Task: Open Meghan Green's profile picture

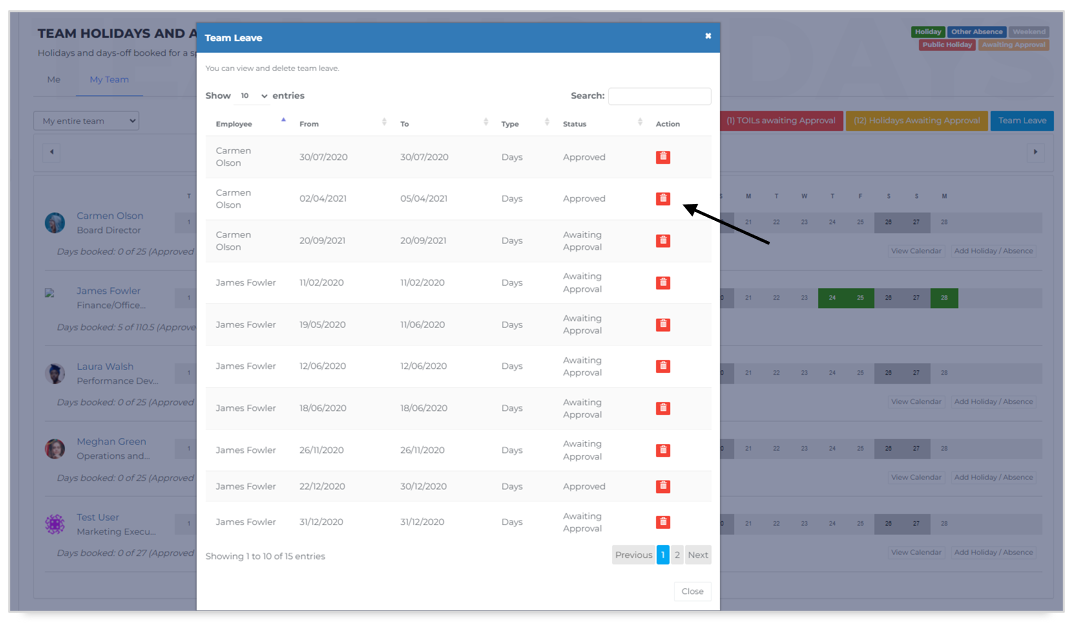Action: (x=55, y=449)
